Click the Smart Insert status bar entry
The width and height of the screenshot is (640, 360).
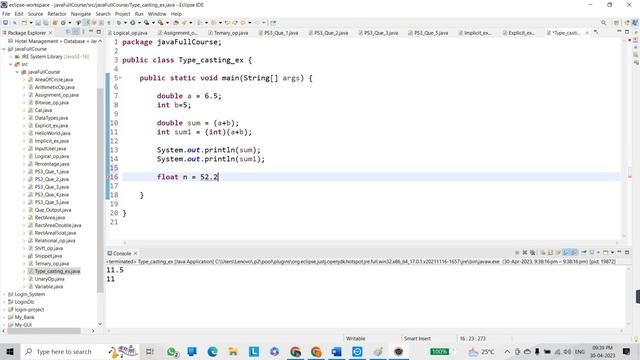pos(417,338)
